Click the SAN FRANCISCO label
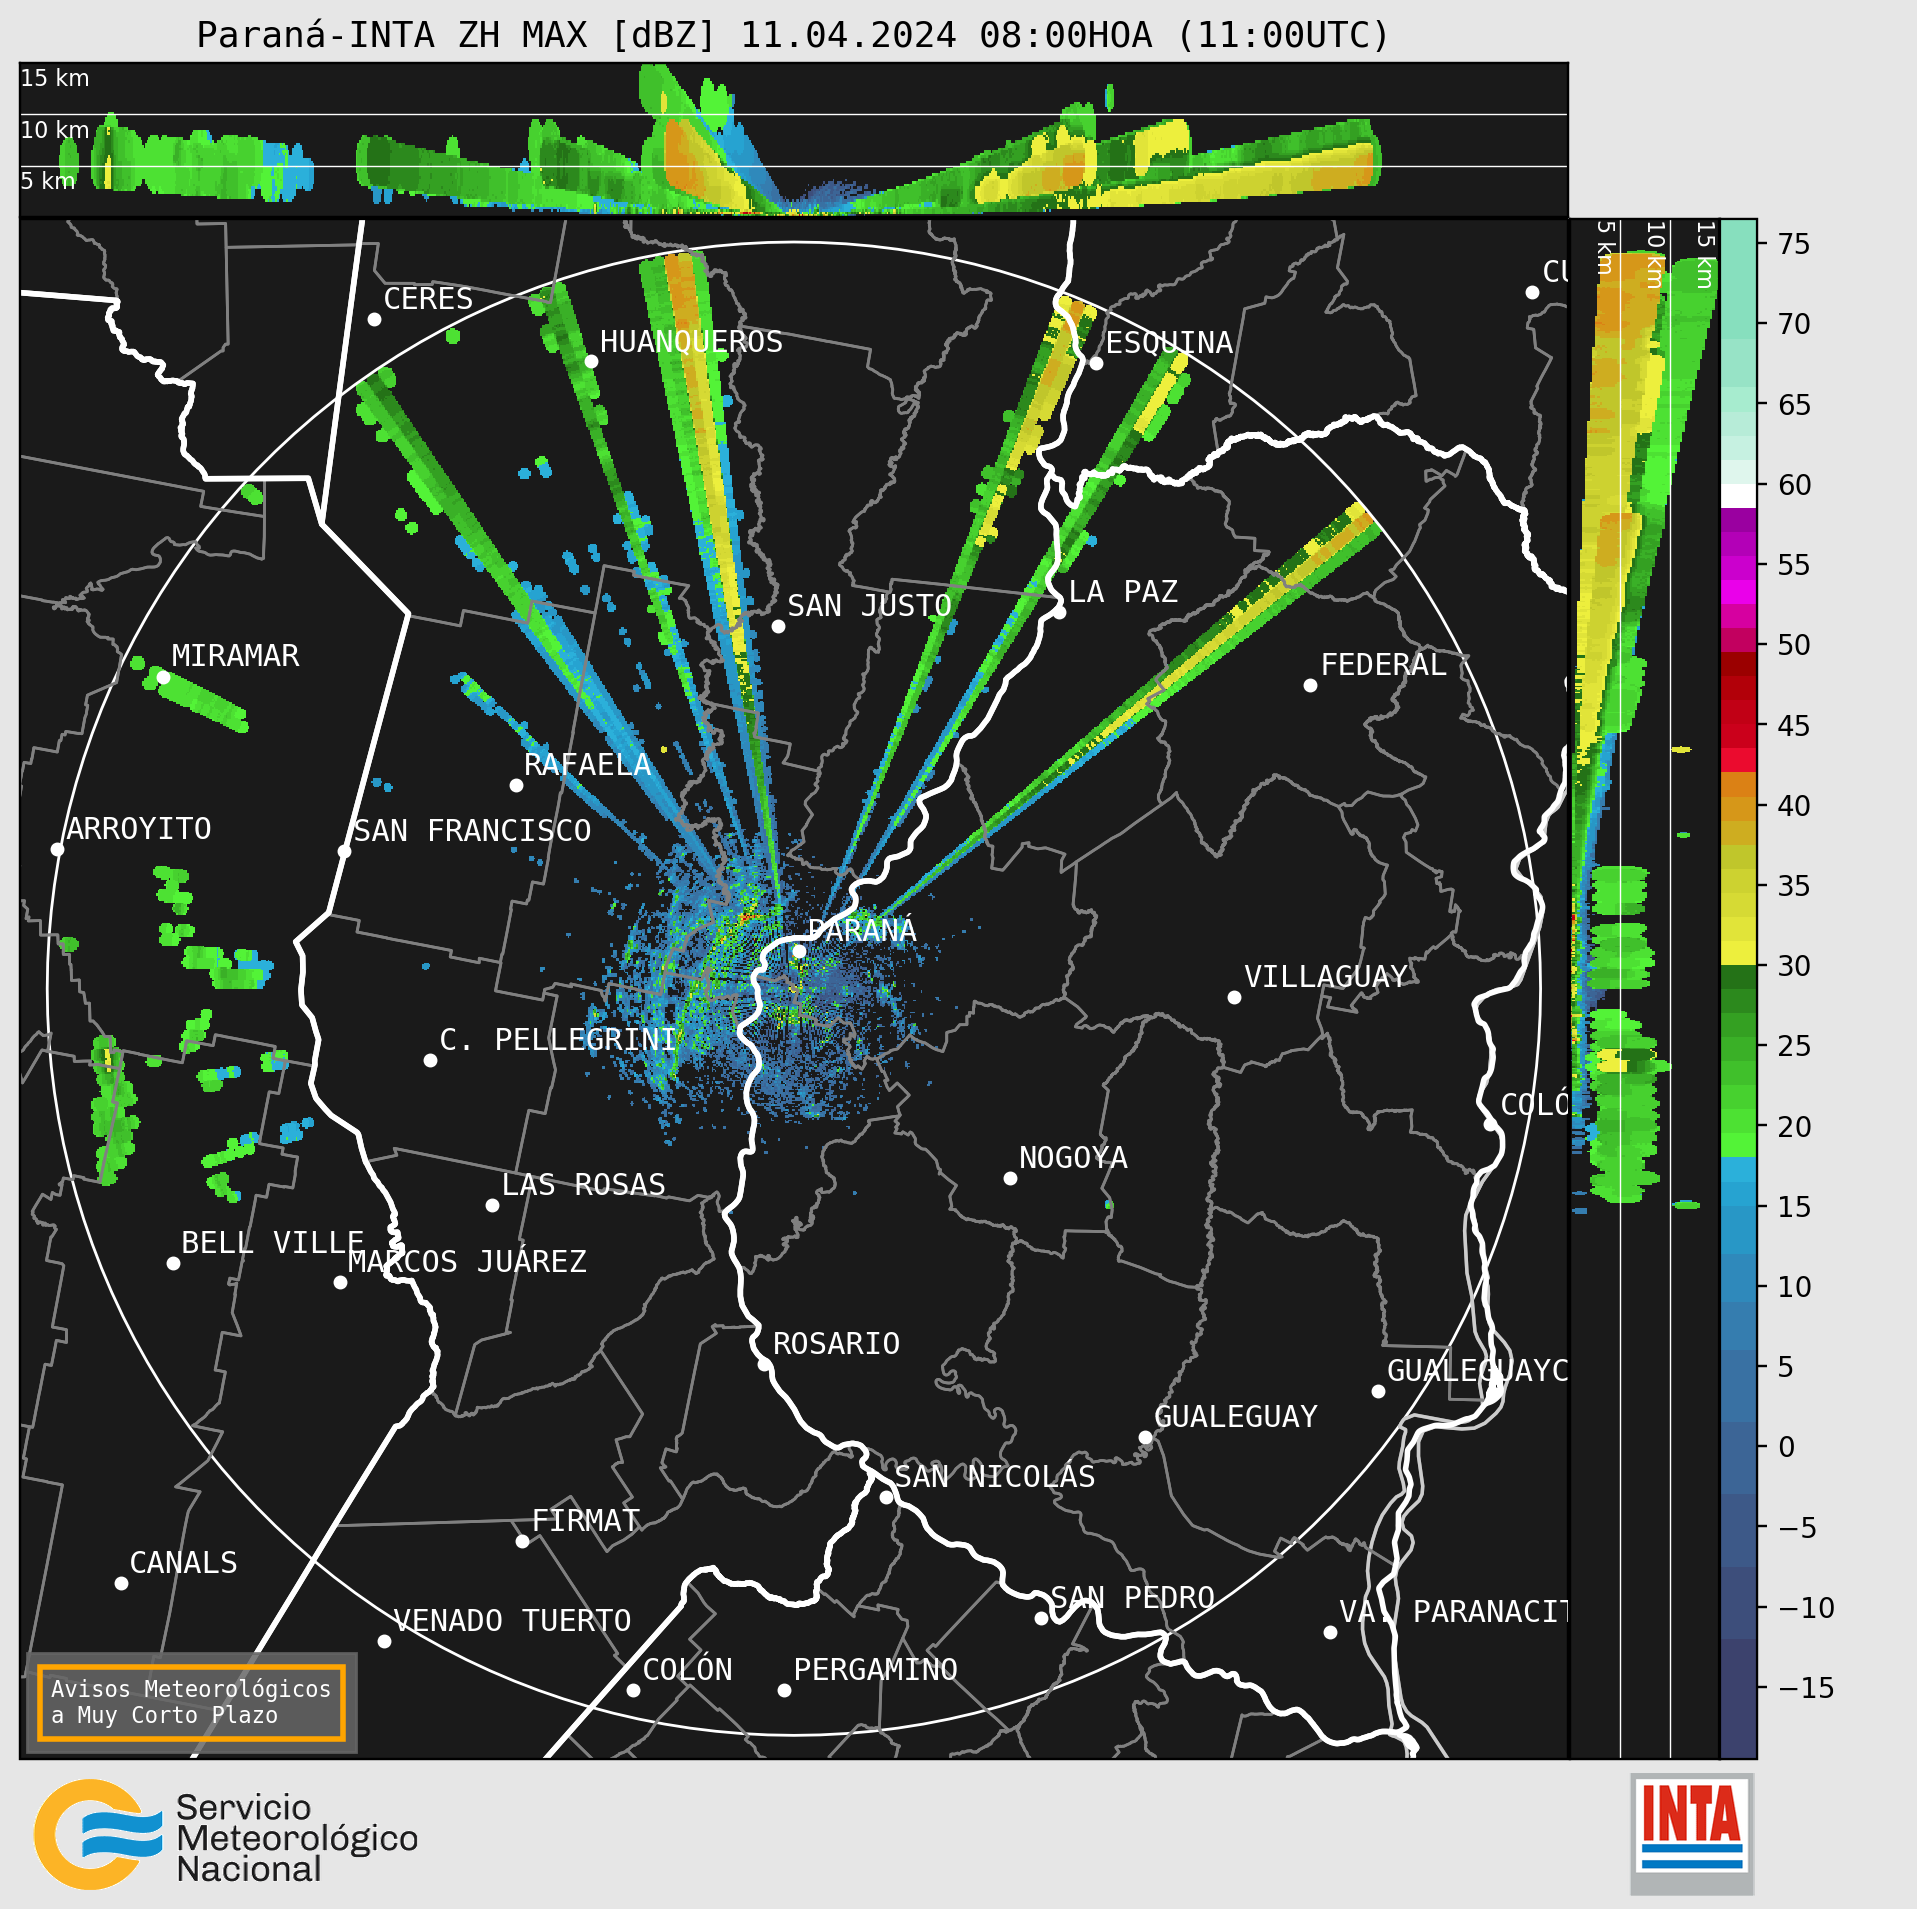Image resolution: width=1917 pixels, height=1909 pixels. pos(472,831)
